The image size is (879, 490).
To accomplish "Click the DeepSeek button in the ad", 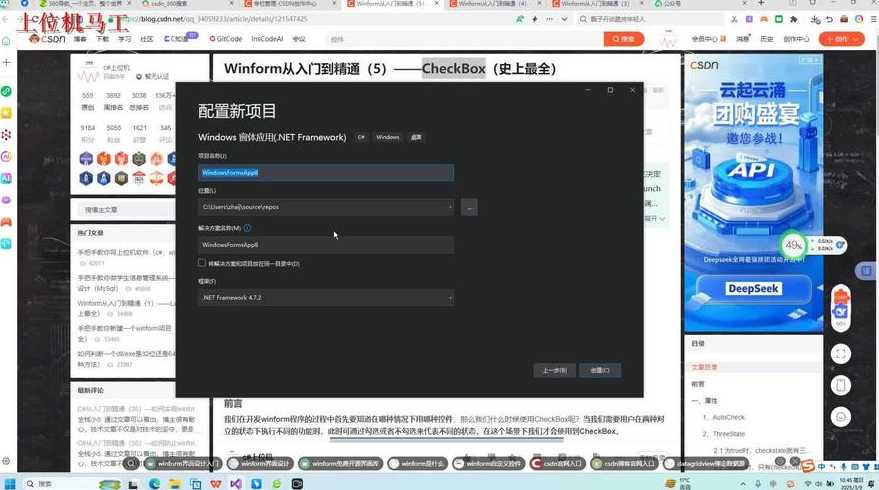I will tap(753, 289).
